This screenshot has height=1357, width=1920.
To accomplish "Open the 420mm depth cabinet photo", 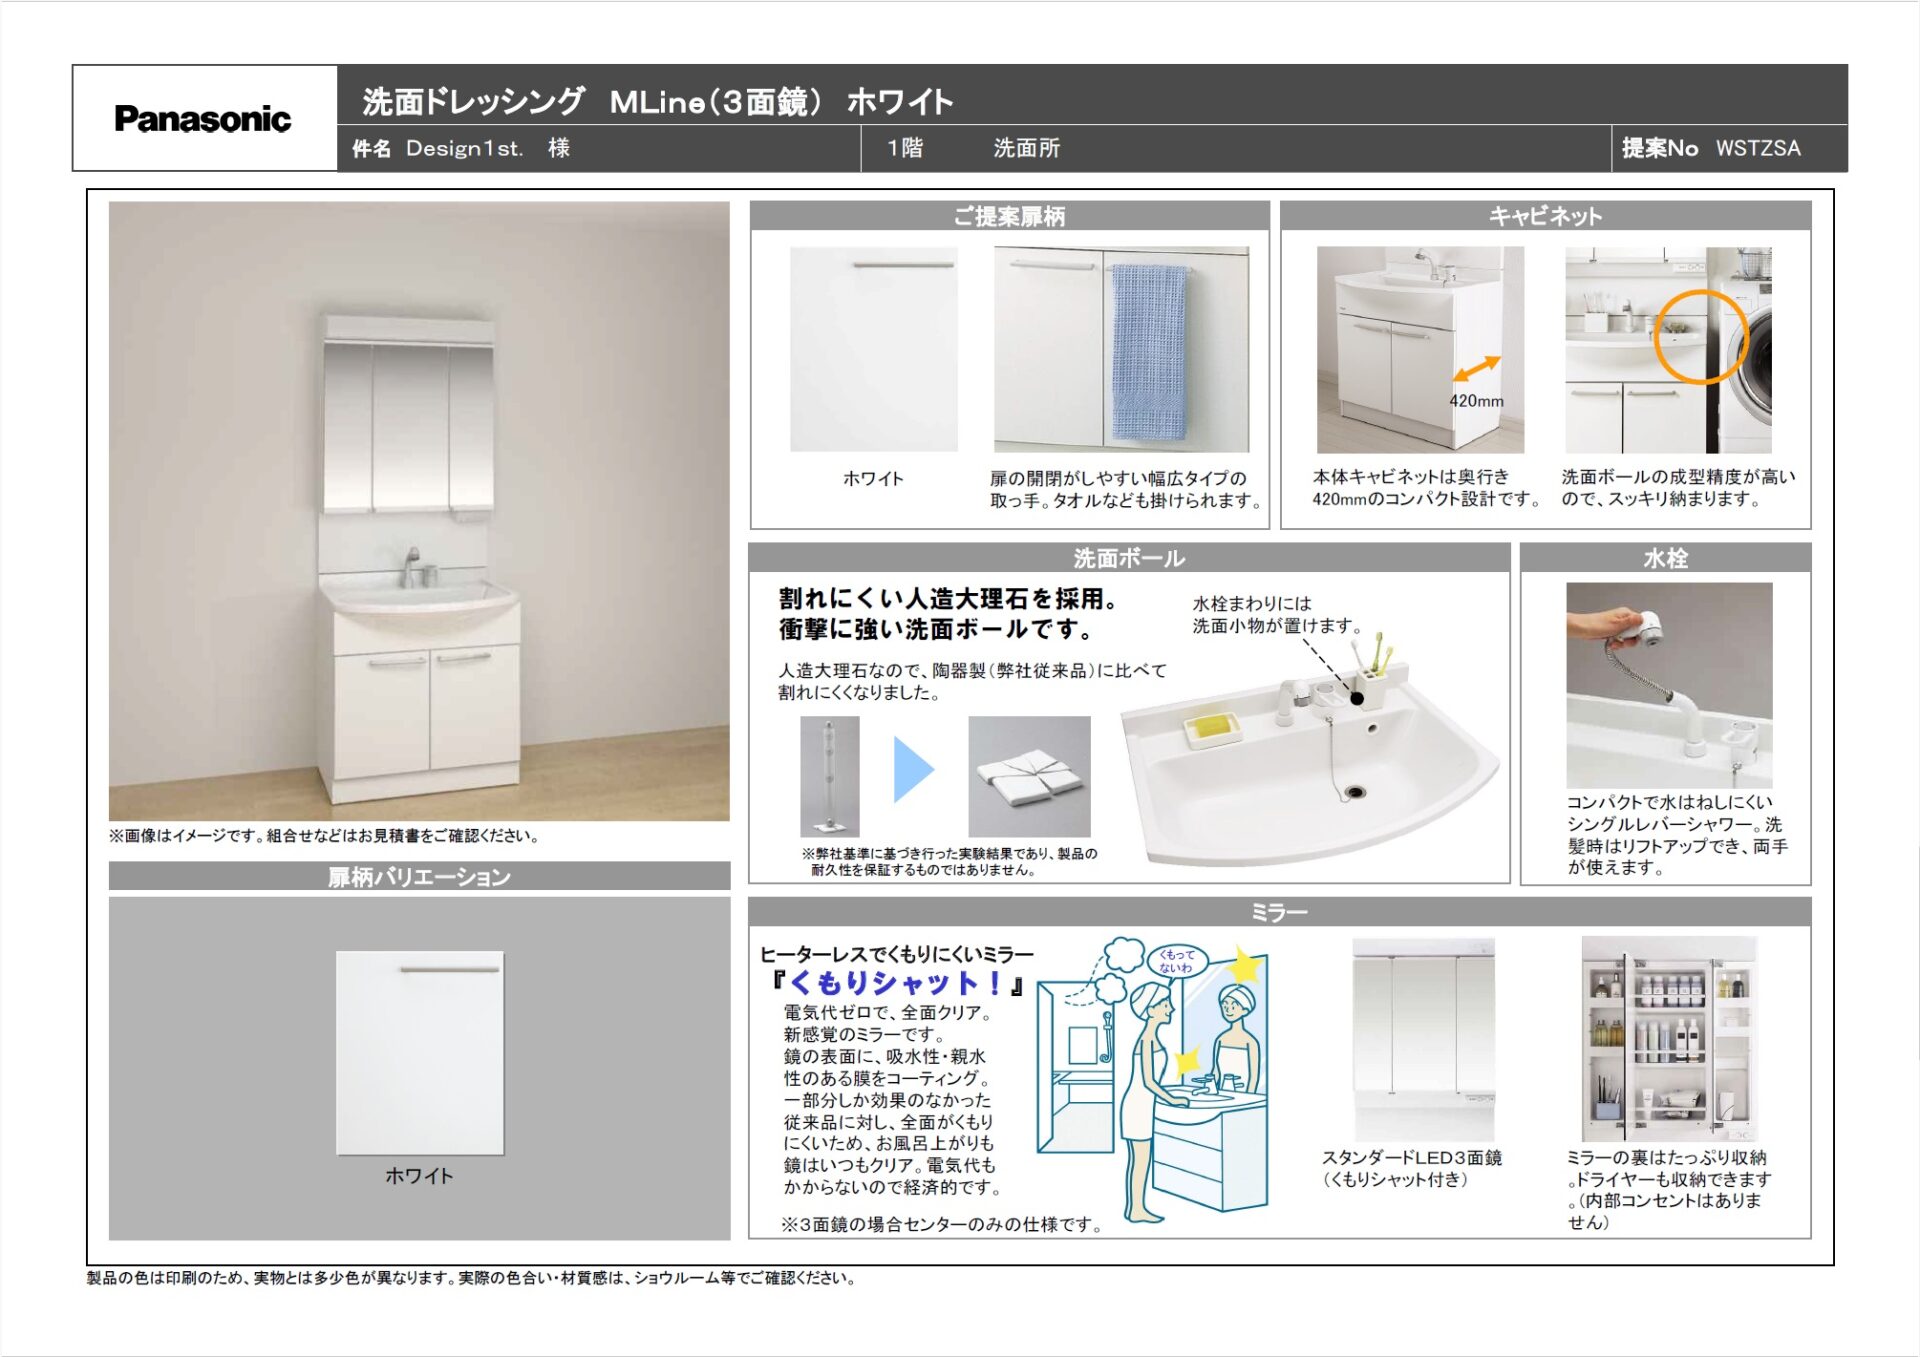I will point(1420,350).
